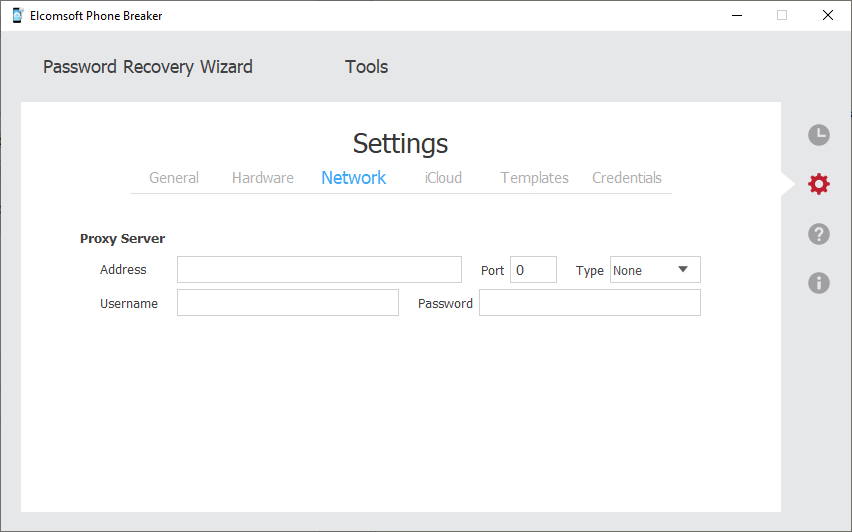The width and height of the screenshot is (852, 532).
Task: Minimize the Phone Breaker window
Action: click(x=736, y=15)
